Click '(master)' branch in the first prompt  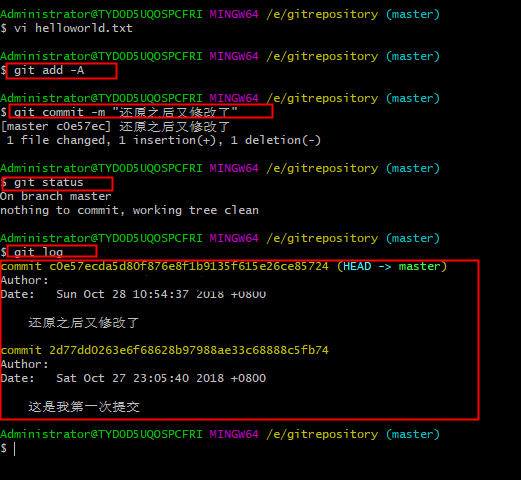(x=413, y=14)
